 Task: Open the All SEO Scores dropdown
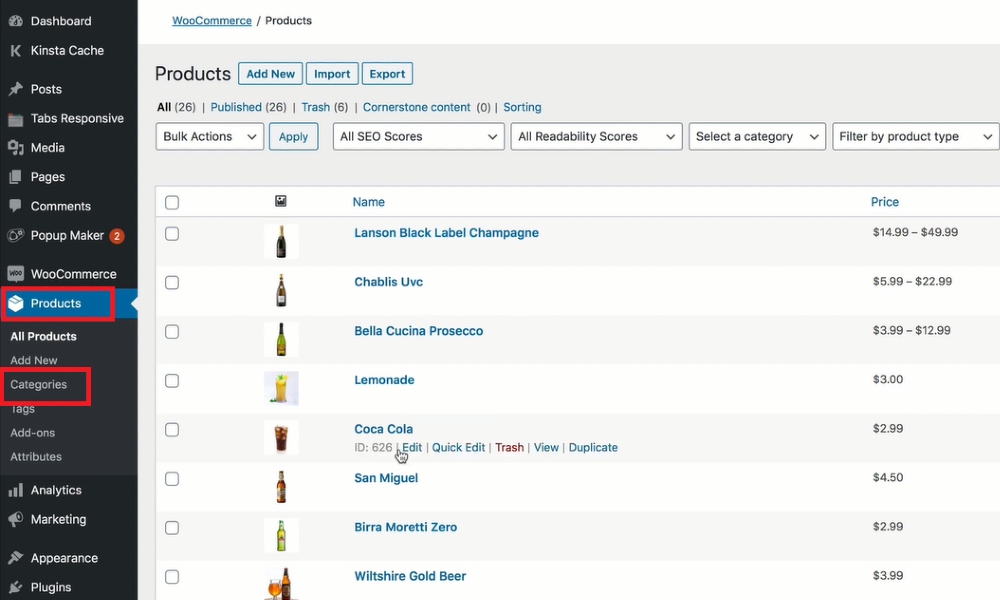(418, 136)
